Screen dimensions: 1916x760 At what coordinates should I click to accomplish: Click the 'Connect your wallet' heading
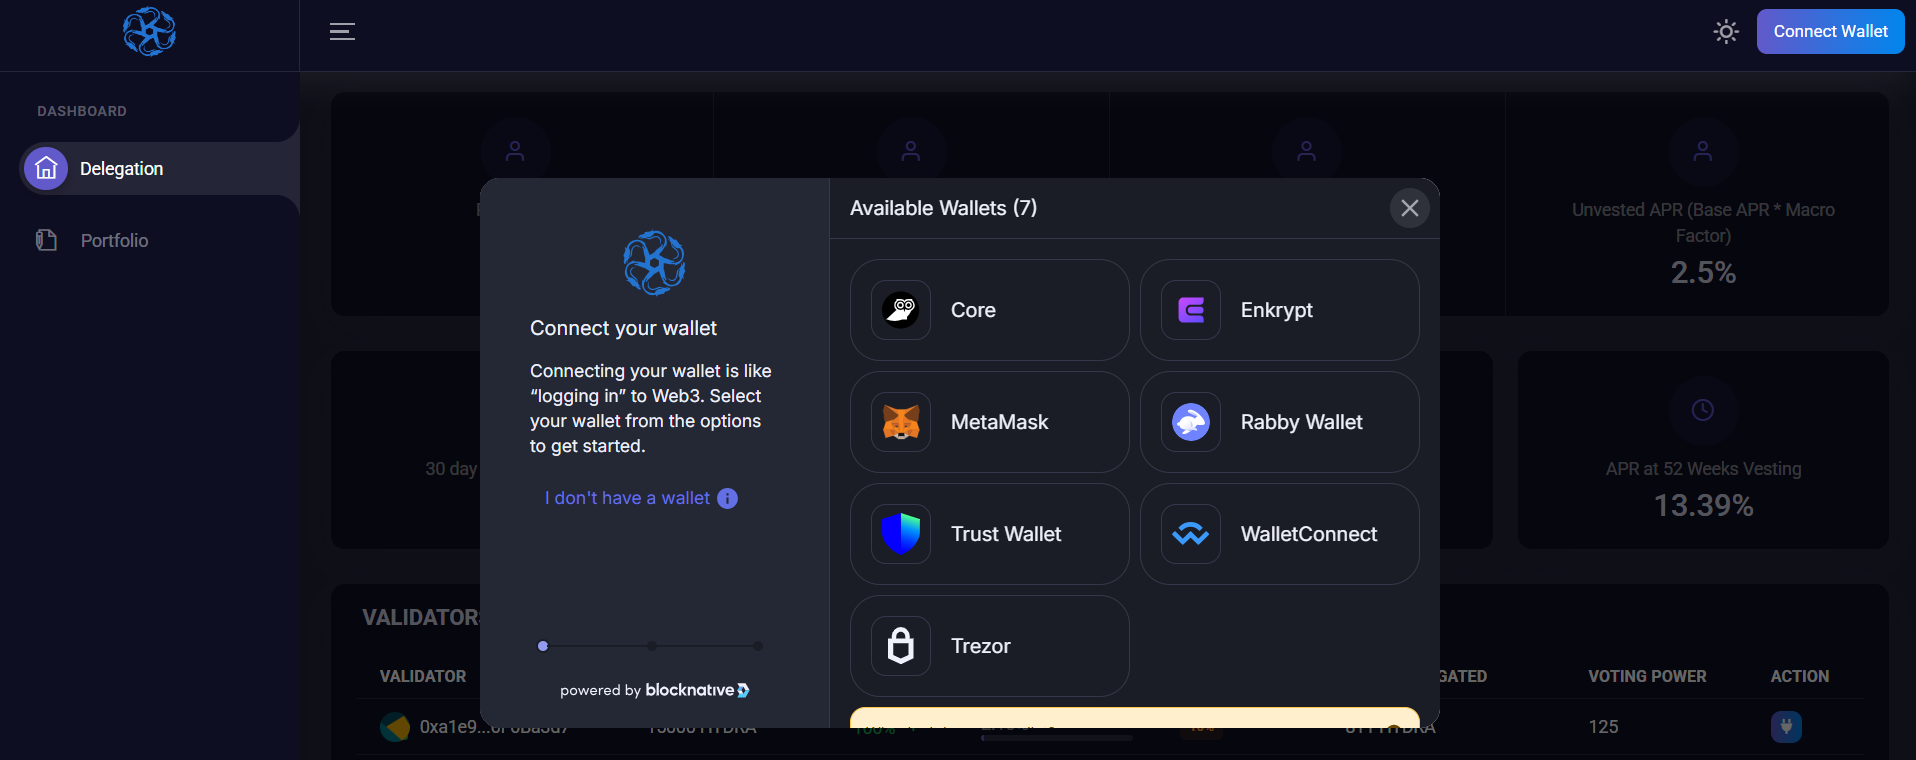coord(623,328)
